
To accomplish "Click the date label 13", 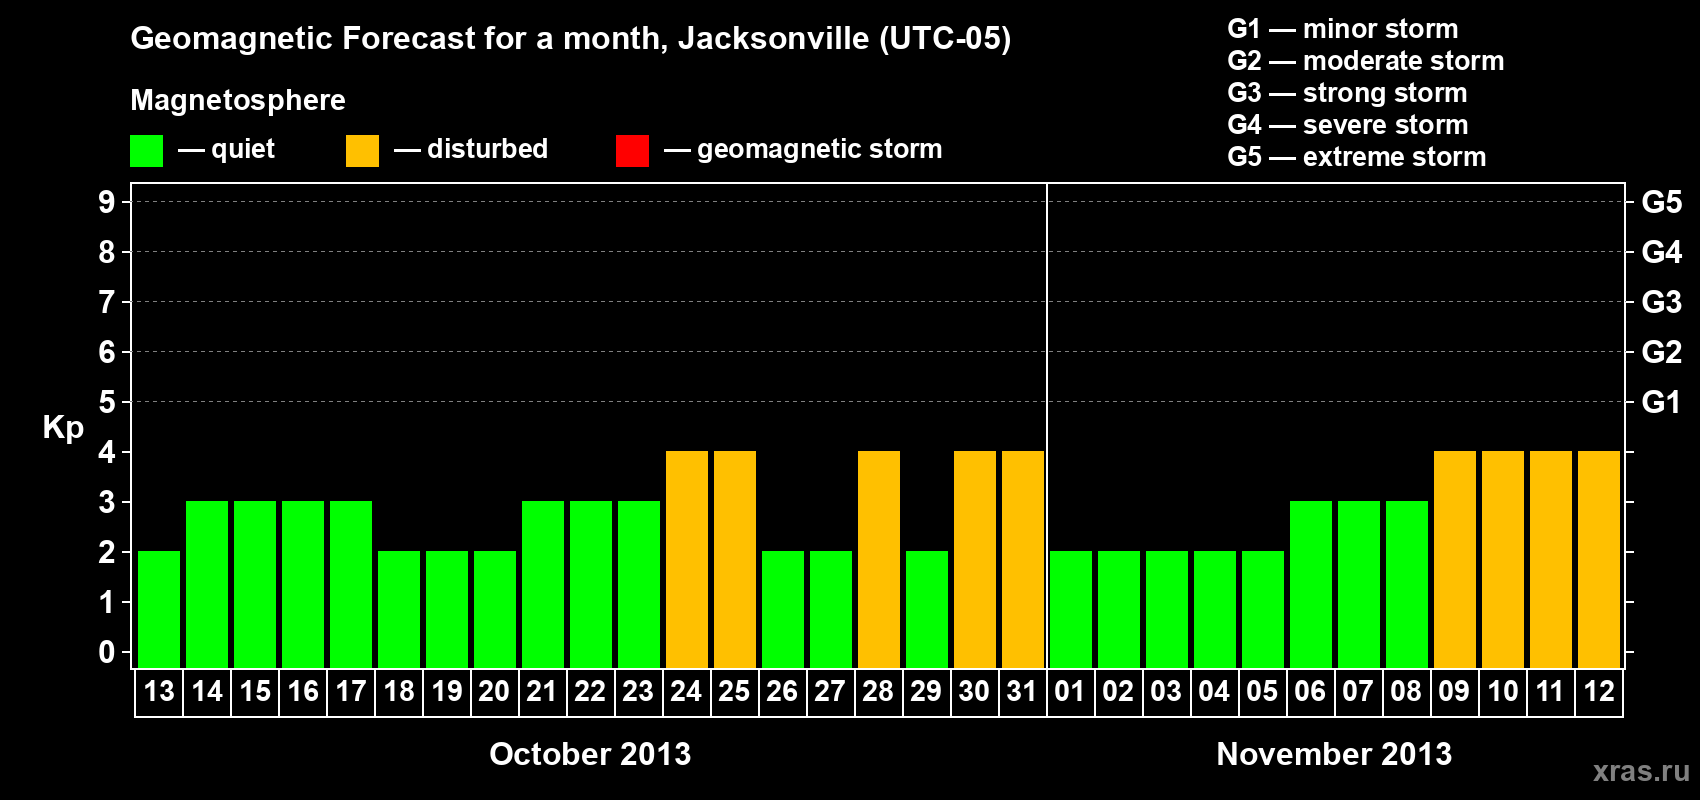I will [159, 691].
